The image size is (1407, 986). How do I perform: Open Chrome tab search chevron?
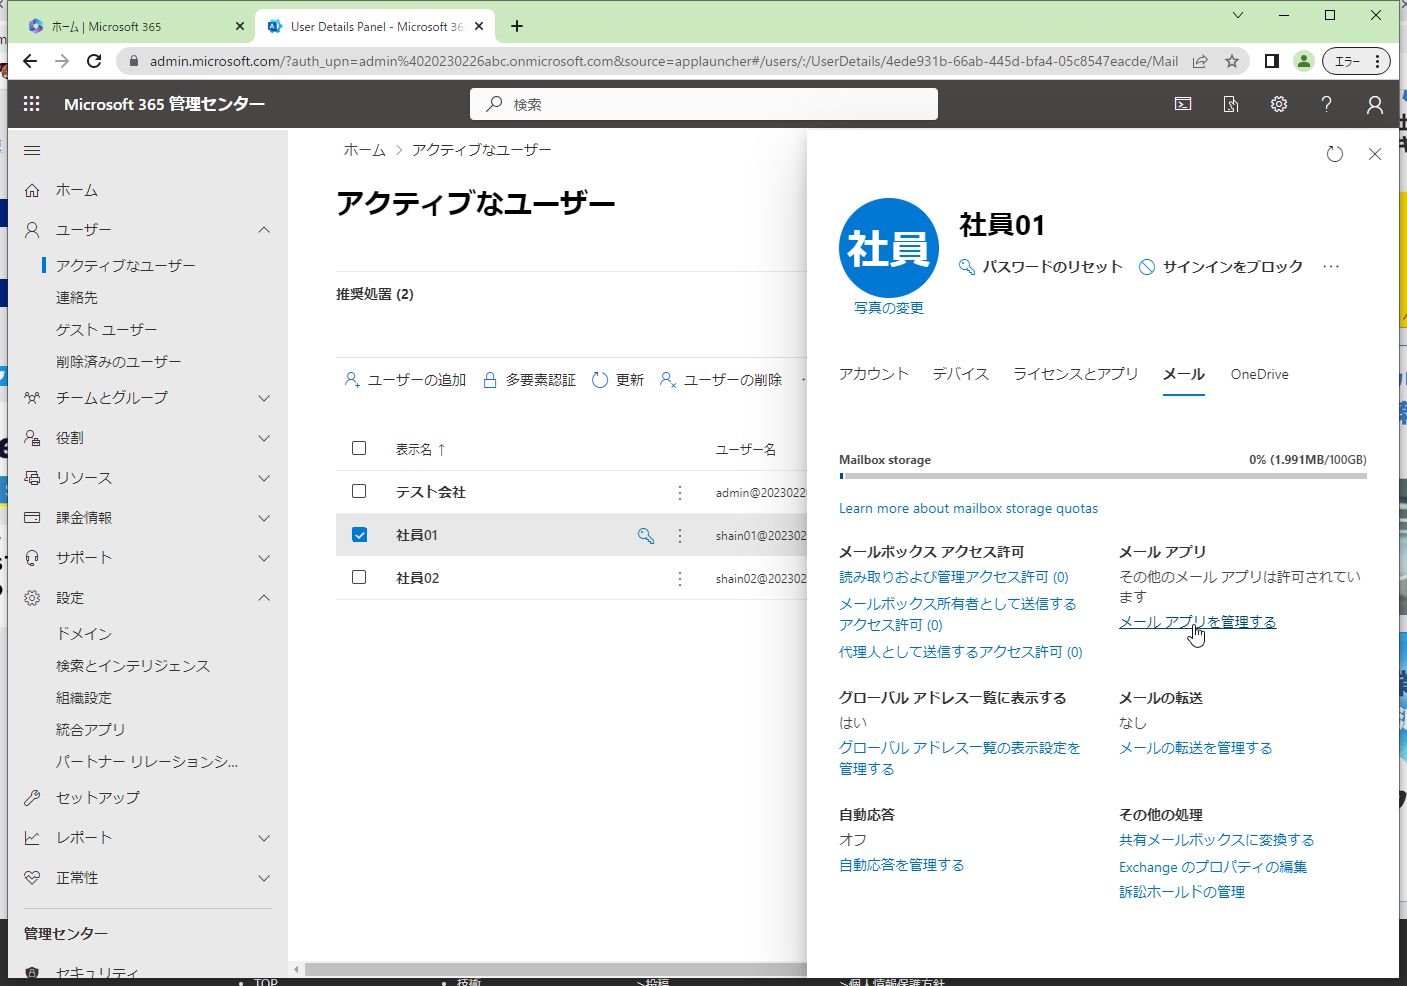[1238, 15]
